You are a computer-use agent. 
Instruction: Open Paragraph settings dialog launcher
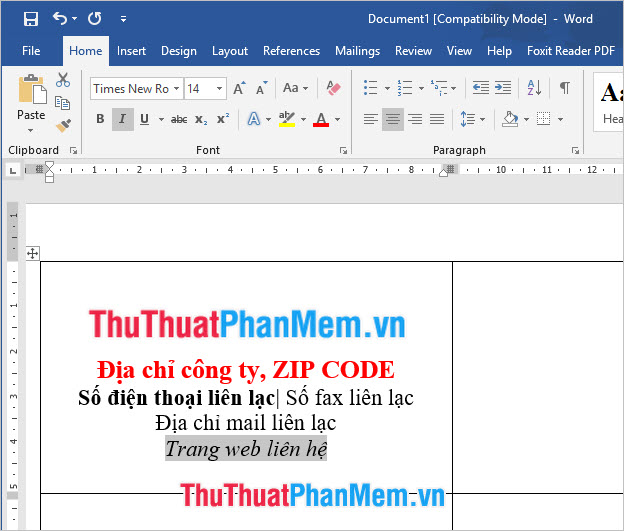[x=575, y=150]
